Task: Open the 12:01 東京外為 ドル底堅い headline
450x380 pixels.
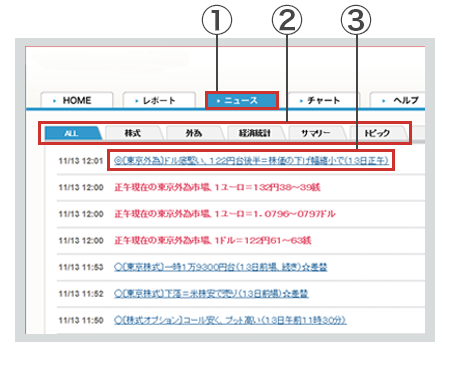Action: coord(251,161)
